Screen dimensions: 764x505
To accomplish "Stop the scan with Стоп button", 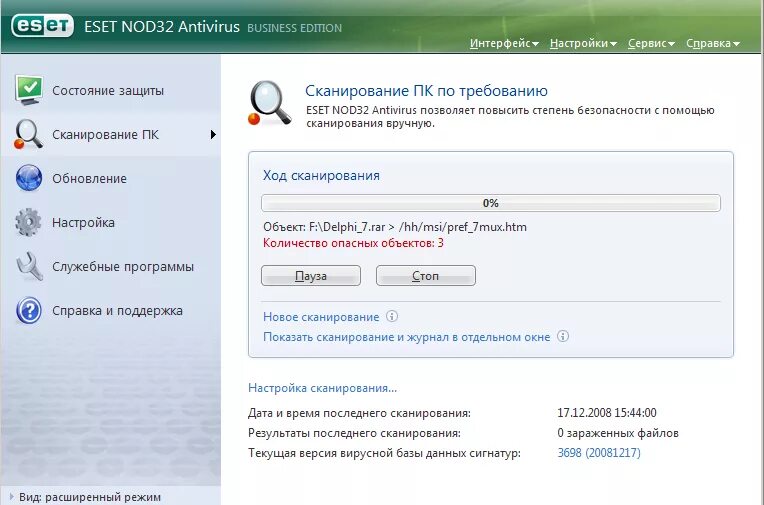I will [425, 275].
